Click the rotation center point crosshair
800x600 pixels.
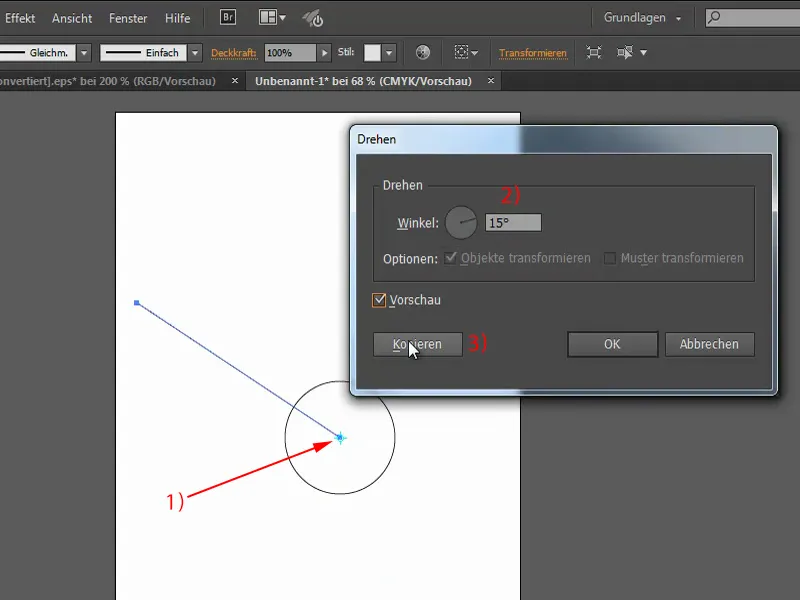(340, 438)
